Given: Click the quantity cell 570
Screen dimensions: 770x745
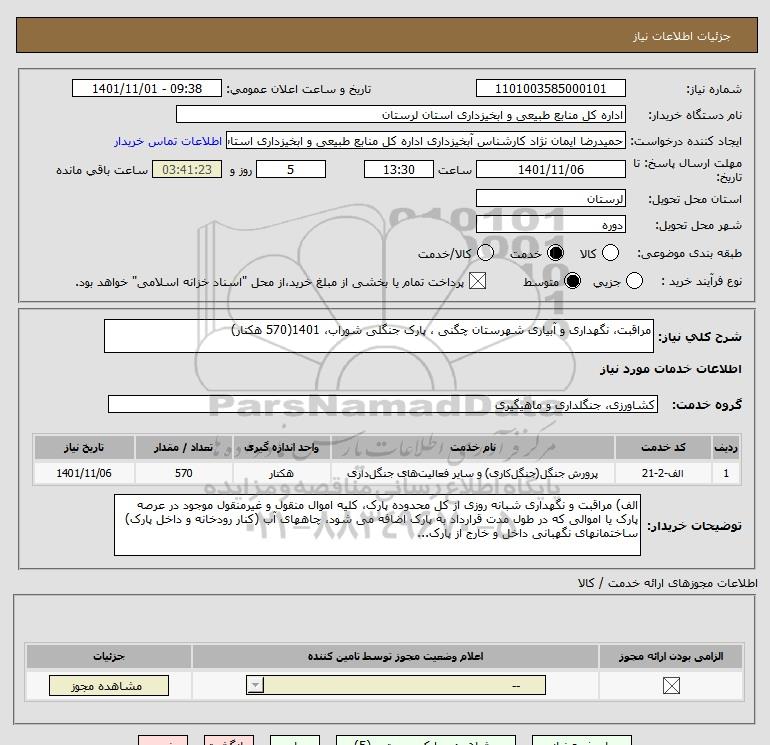Looking at the screenshot, I should [184, 473].
